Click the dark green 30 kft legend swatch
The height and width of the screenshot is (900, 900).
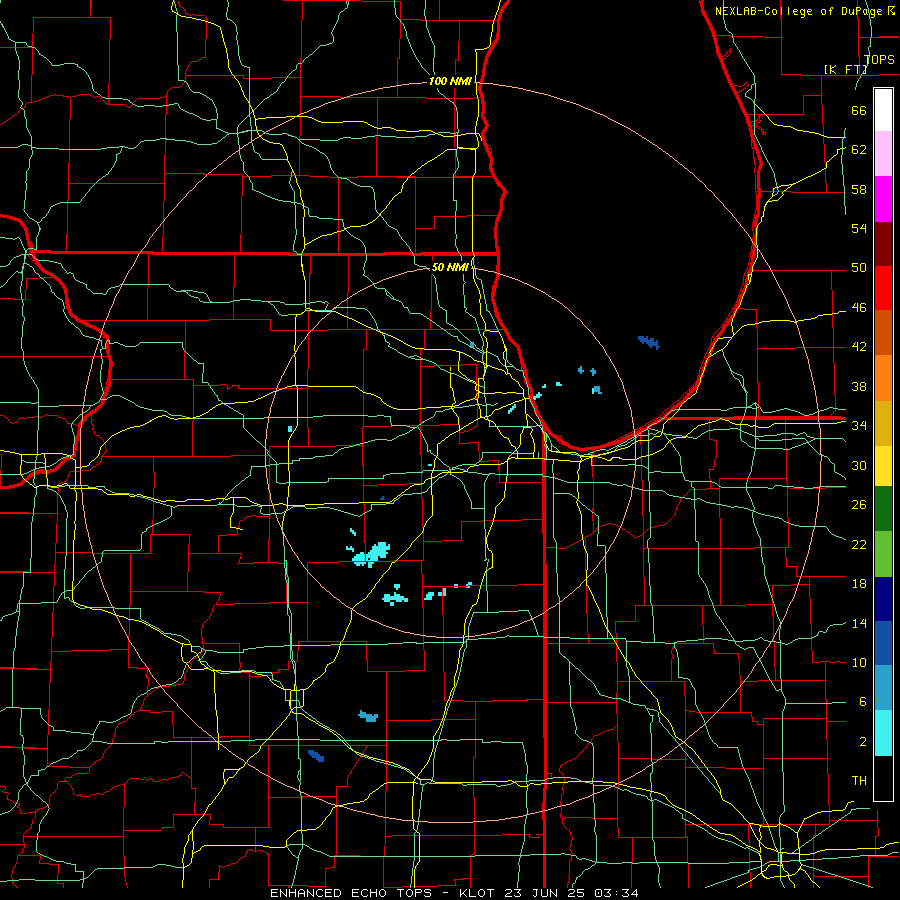(883, 509)
